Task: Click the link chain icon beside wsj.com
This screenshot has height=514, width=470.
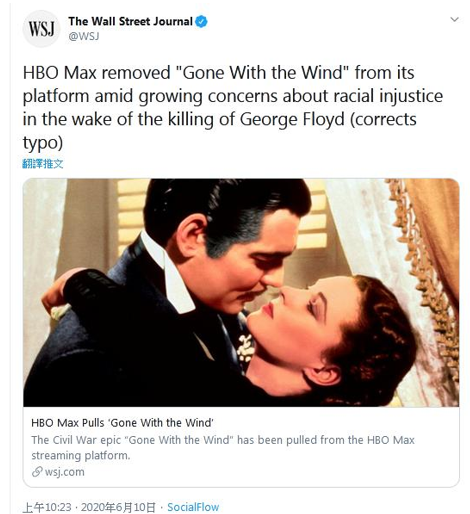Action: (x=37, y=472)
